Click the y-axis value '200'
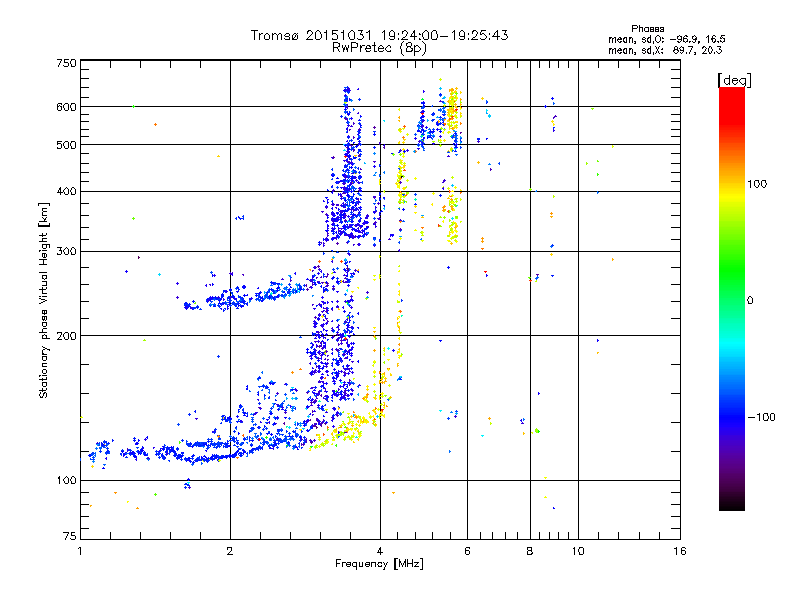This screenshot has width=800, height=600. click(x=67, y=336)
